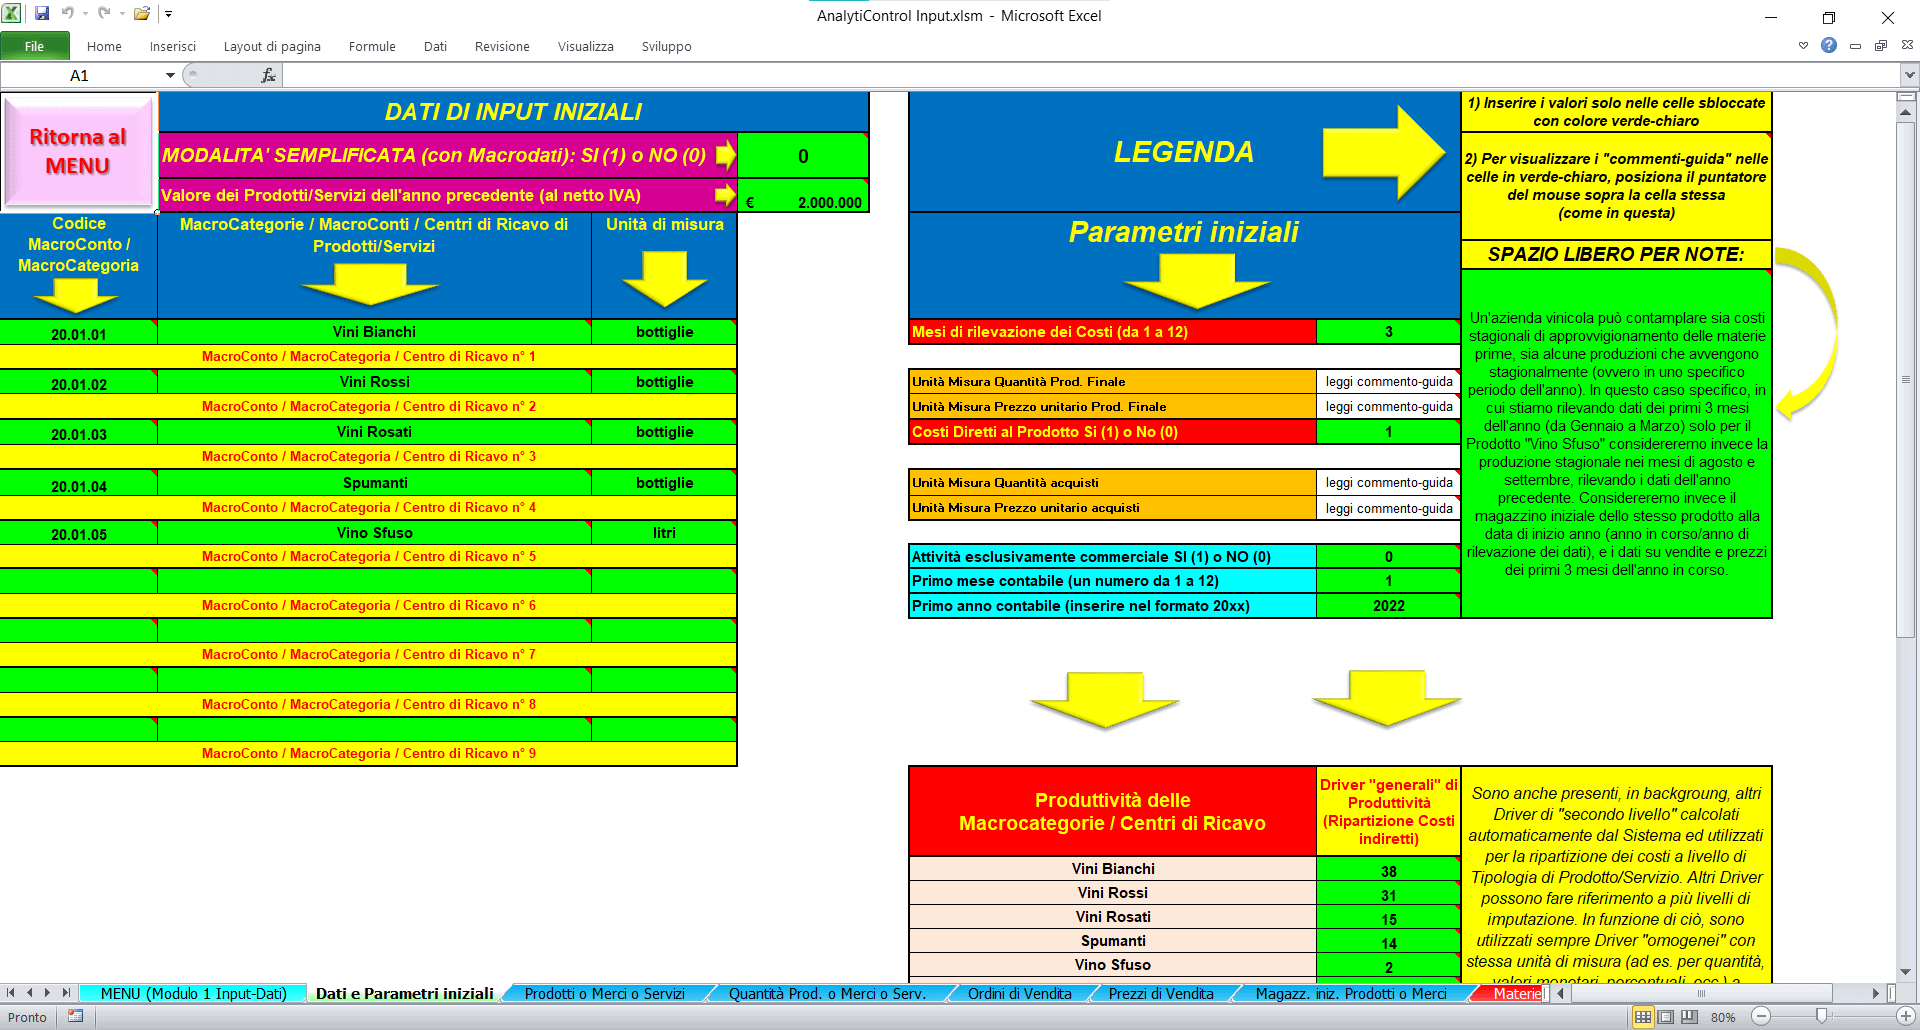1920x1030 pixels.
Task: Open the Name Box dropdown arrow
Action: pyautogui.click(x=170, y=75)
